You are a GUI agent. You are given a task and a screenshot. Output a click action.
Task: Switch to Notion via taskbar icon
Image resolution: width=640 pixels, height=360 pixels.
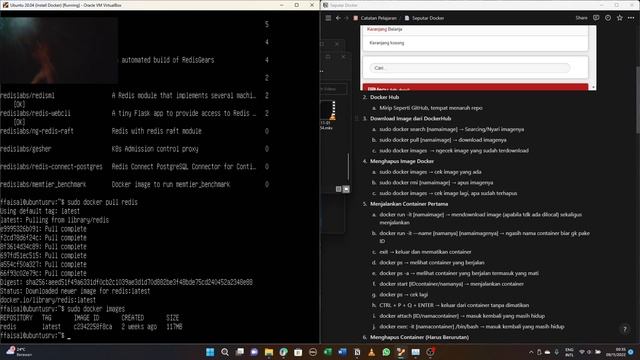pyautogui.click(x=357, y=352)
